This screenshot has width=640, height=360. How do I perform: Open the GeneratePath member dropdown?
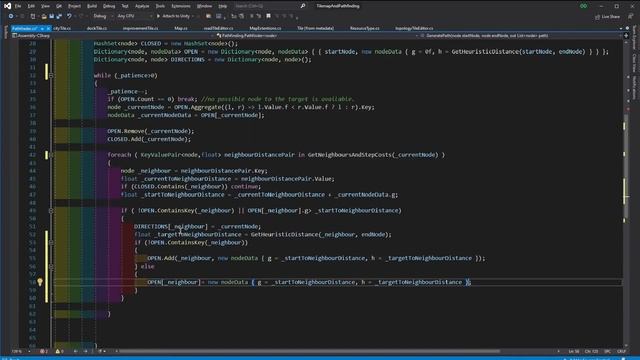pos(521,36)
